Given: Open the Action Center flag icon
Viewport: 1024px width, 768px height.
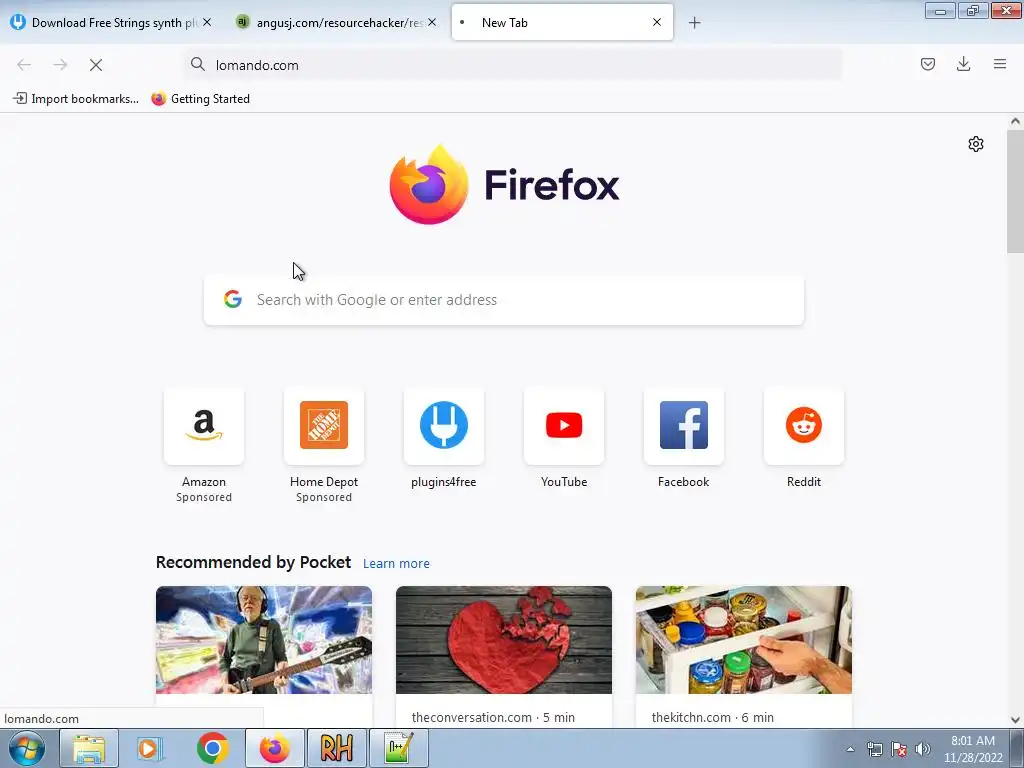Looking at the screenshot, I should click(899, 749).
